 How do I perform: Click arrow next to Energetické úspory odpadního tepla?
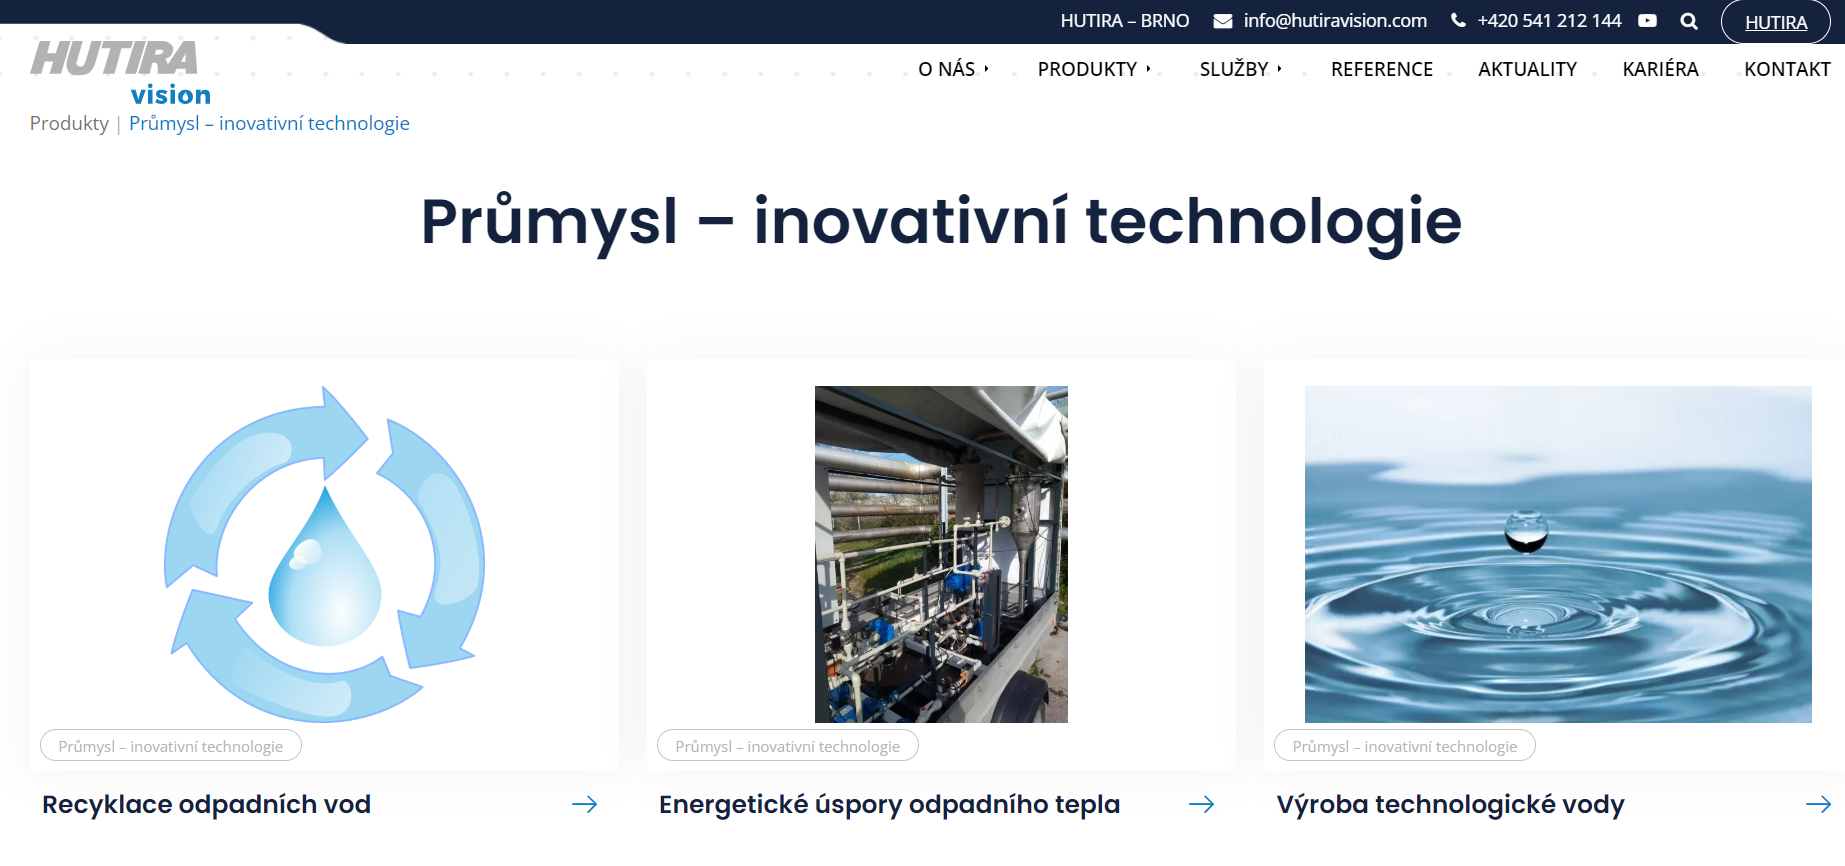tap(1202, 804)
